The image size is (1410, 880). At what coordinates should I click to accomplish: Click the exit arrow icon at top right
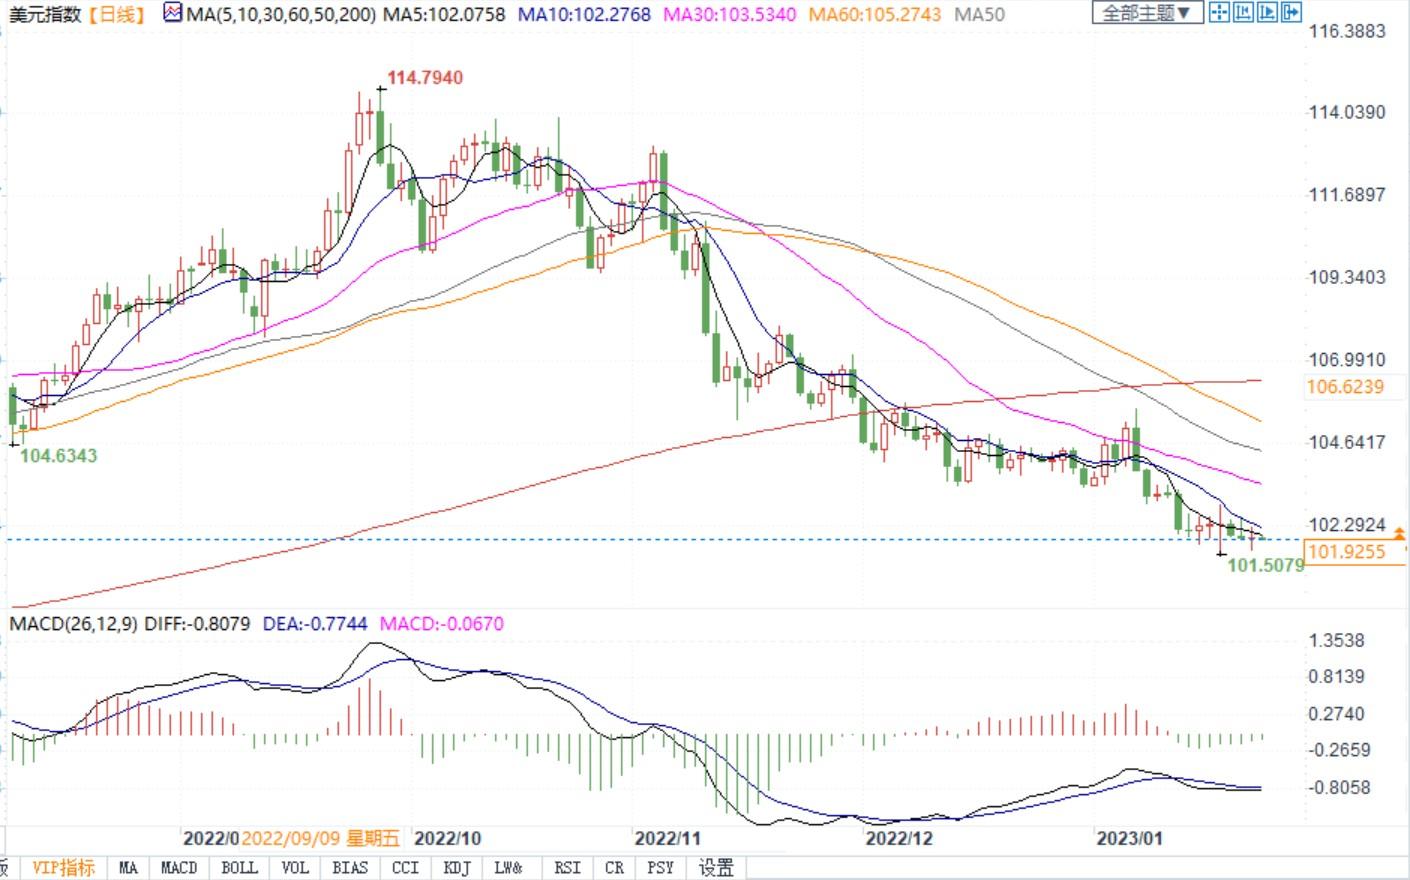click(x=1291, y=13)
